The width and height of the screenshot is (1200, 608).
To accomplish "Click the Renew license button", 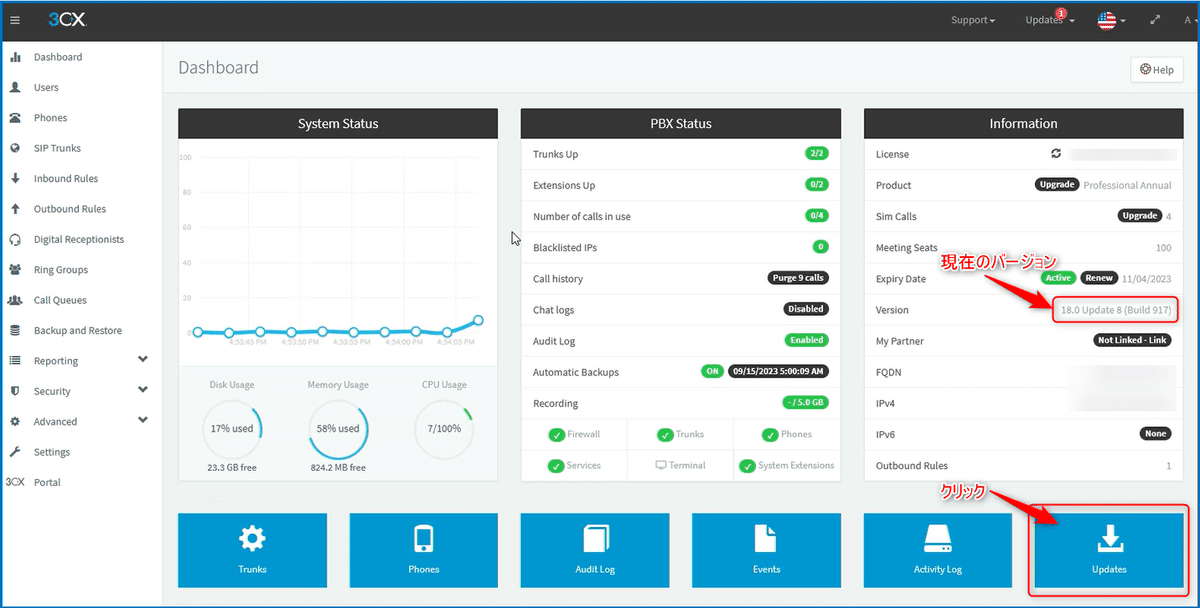I will click(1098, 278).
